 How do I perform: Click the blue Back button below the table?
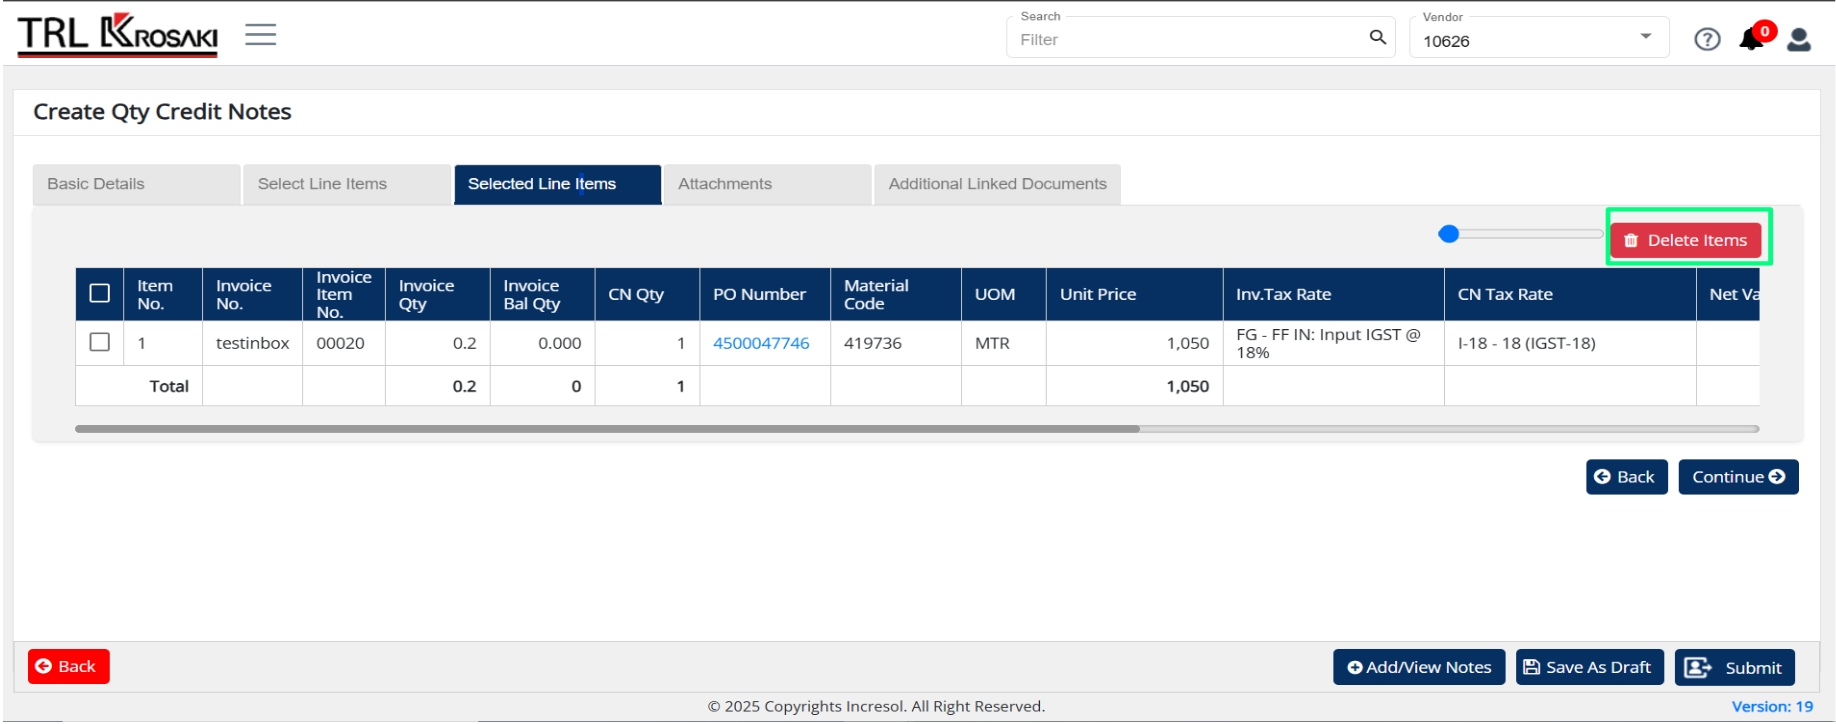click(x=1626, y=477)
